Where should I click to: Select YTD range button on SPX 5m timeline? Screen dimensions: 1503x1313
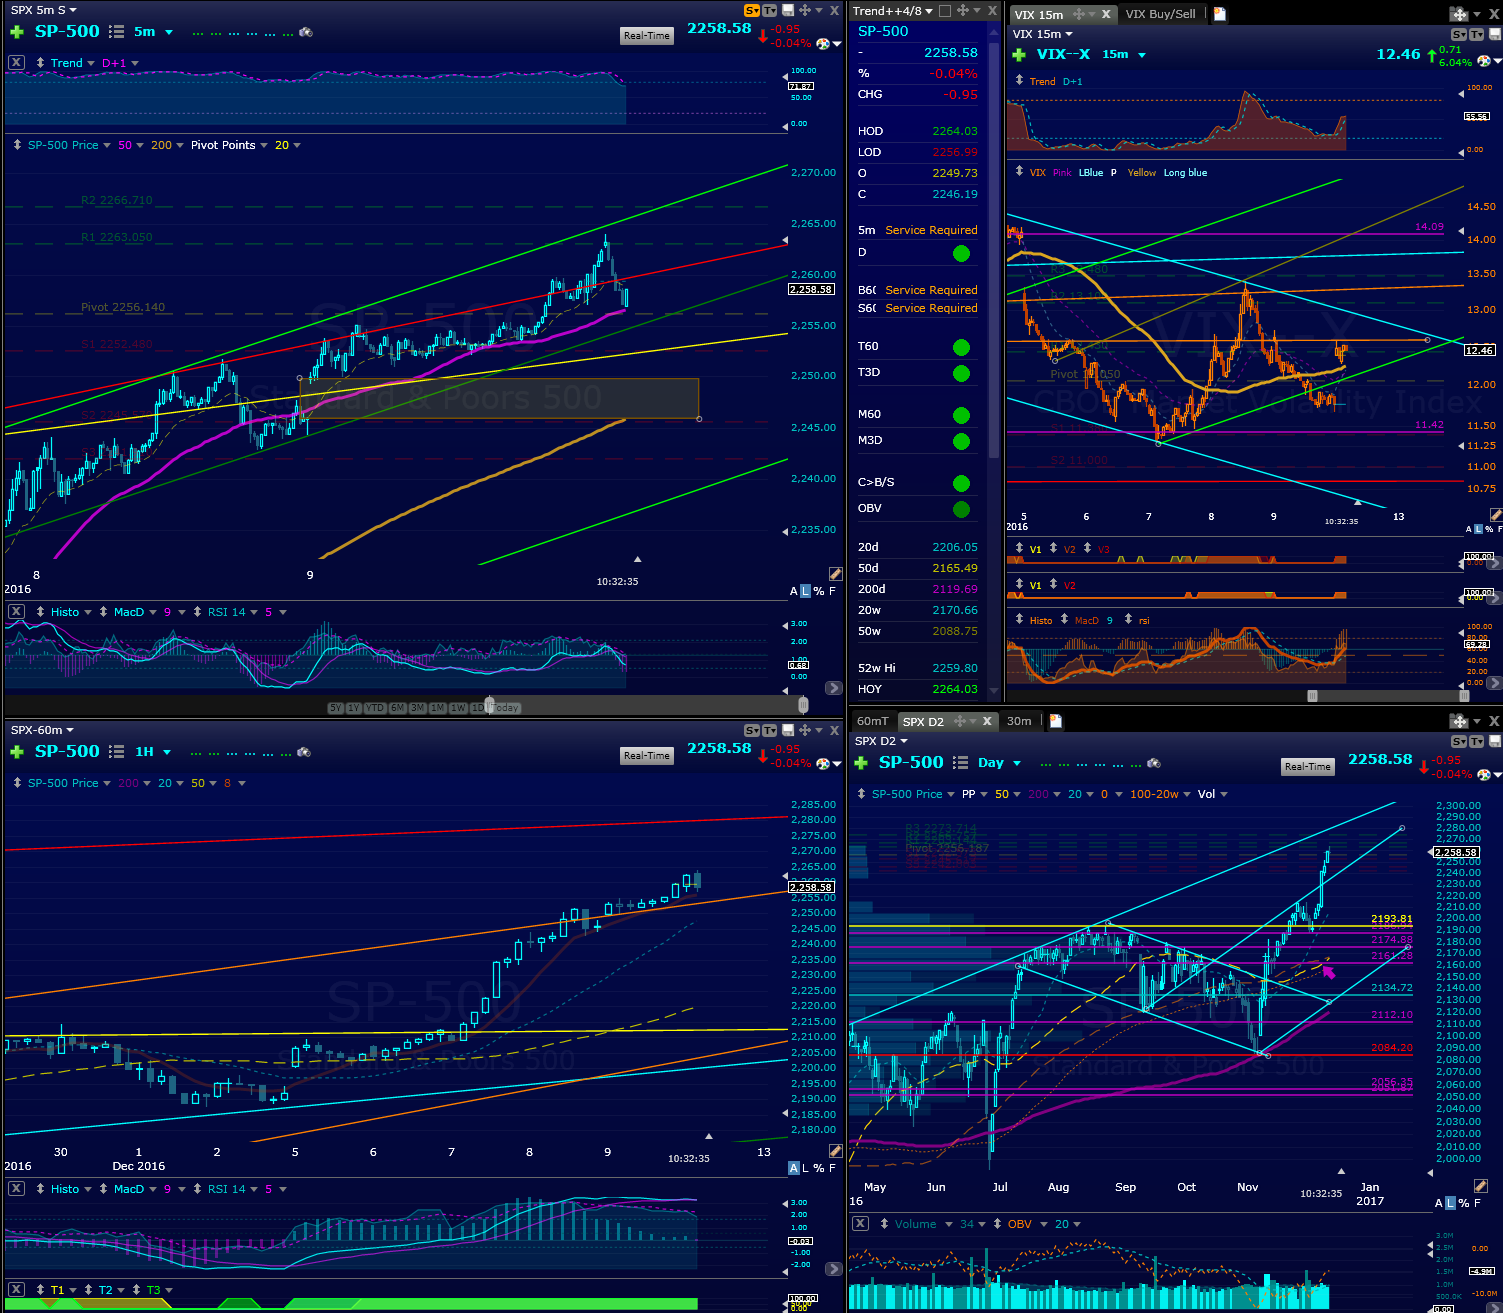coord(375,708)
